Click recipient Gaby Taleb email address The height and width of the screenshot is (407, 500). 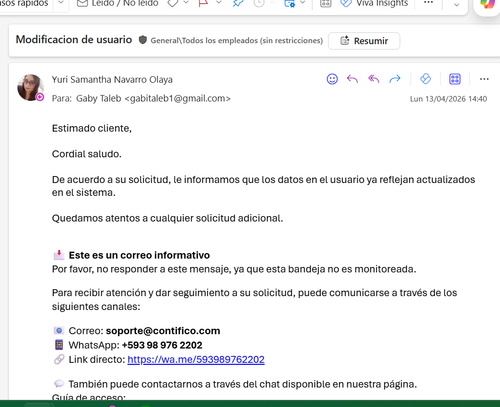click(153, 99)
